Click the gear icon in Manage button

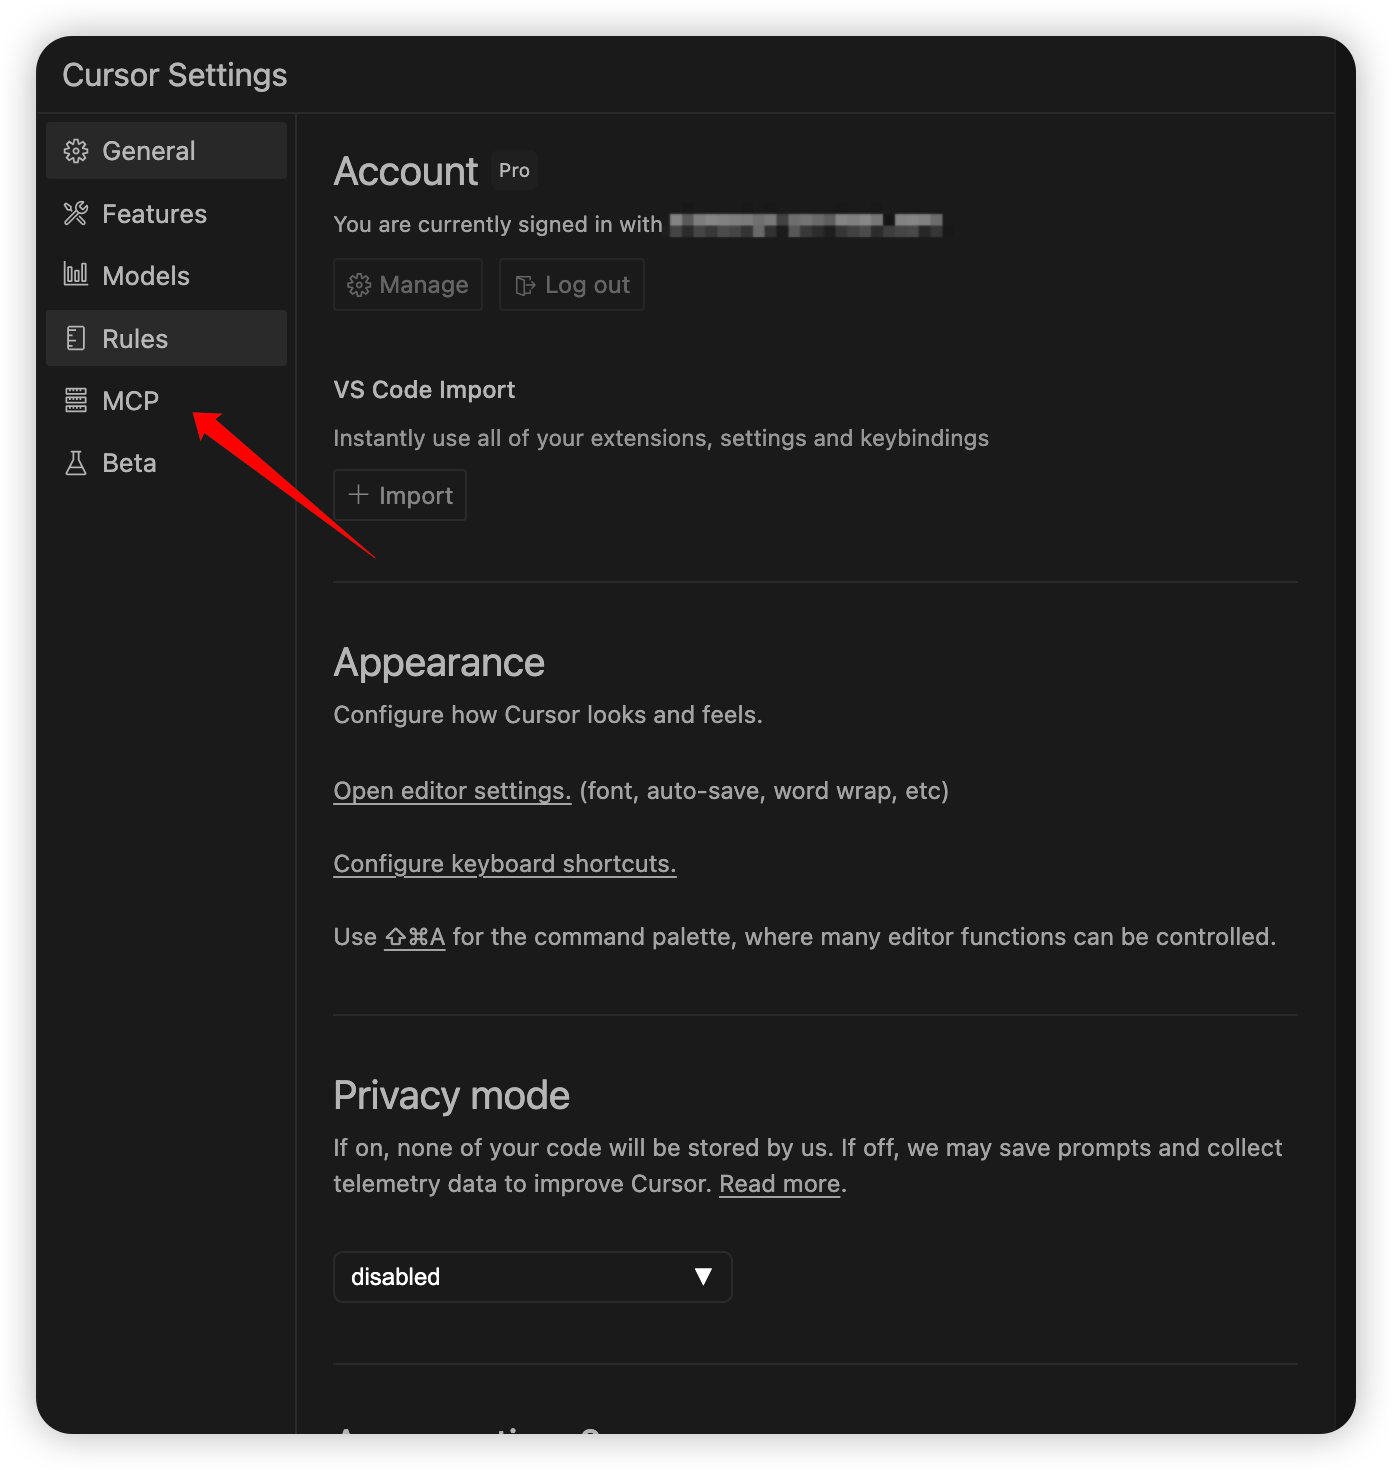(x=359, y=285)
